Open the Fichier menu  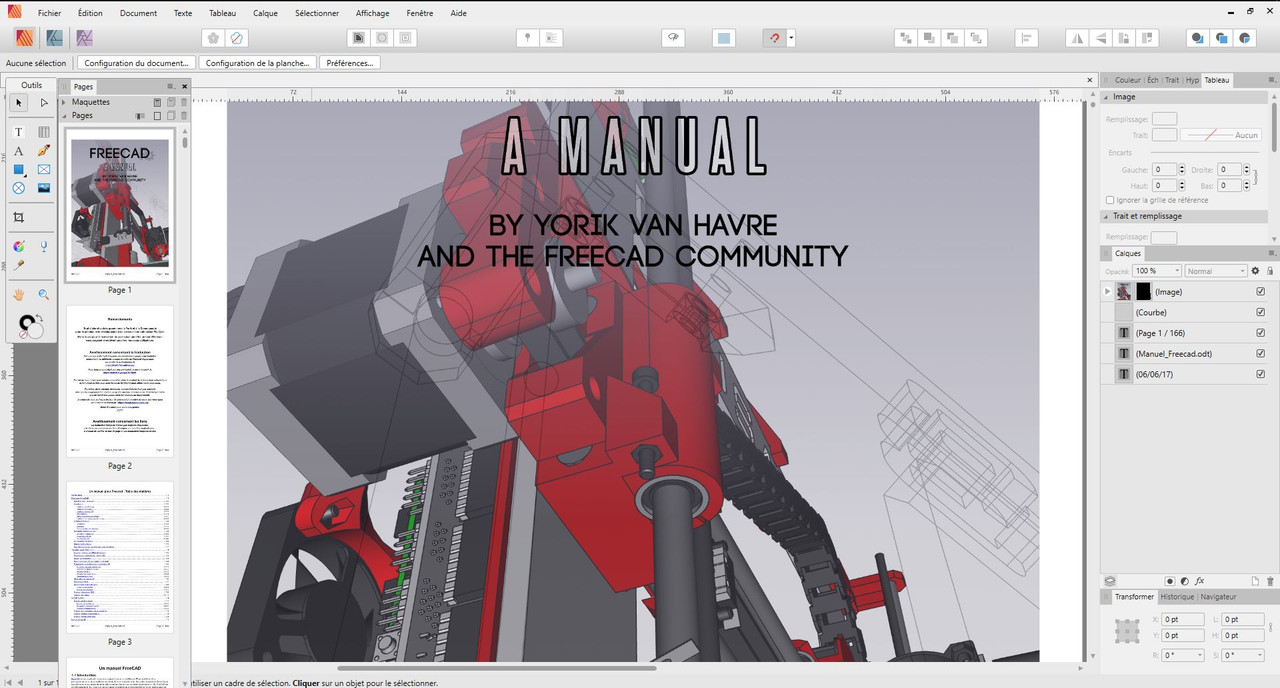[50, 13]
